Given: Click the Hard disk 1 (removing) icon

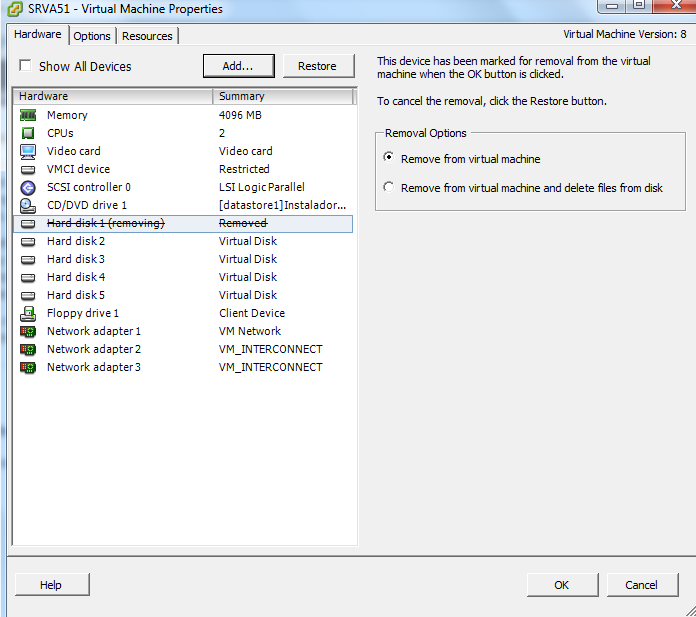Looking at the screenshot, I should [28, 224].
